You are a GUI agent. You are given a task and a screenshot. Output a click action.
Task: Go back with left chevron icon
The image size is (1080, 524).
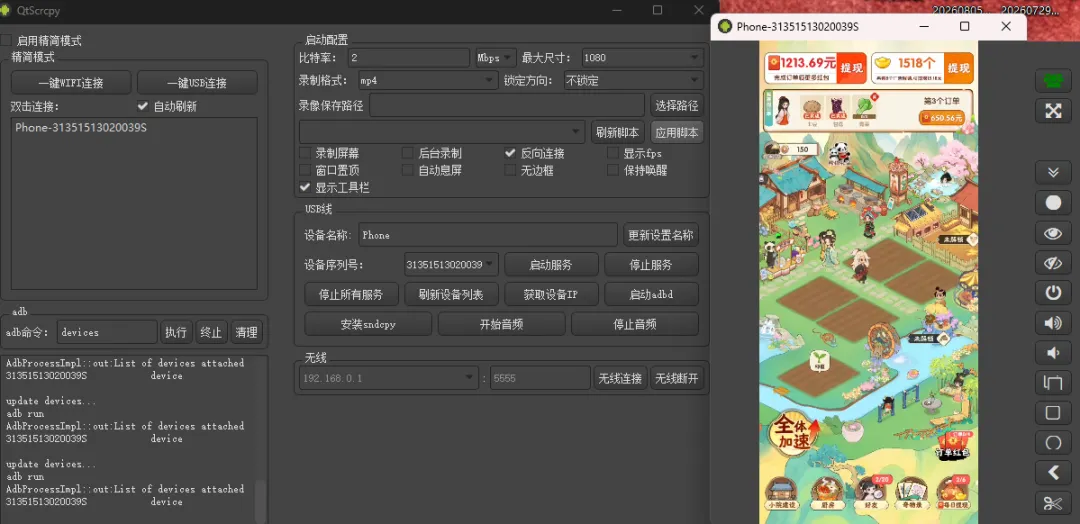tap(1052, 473)
